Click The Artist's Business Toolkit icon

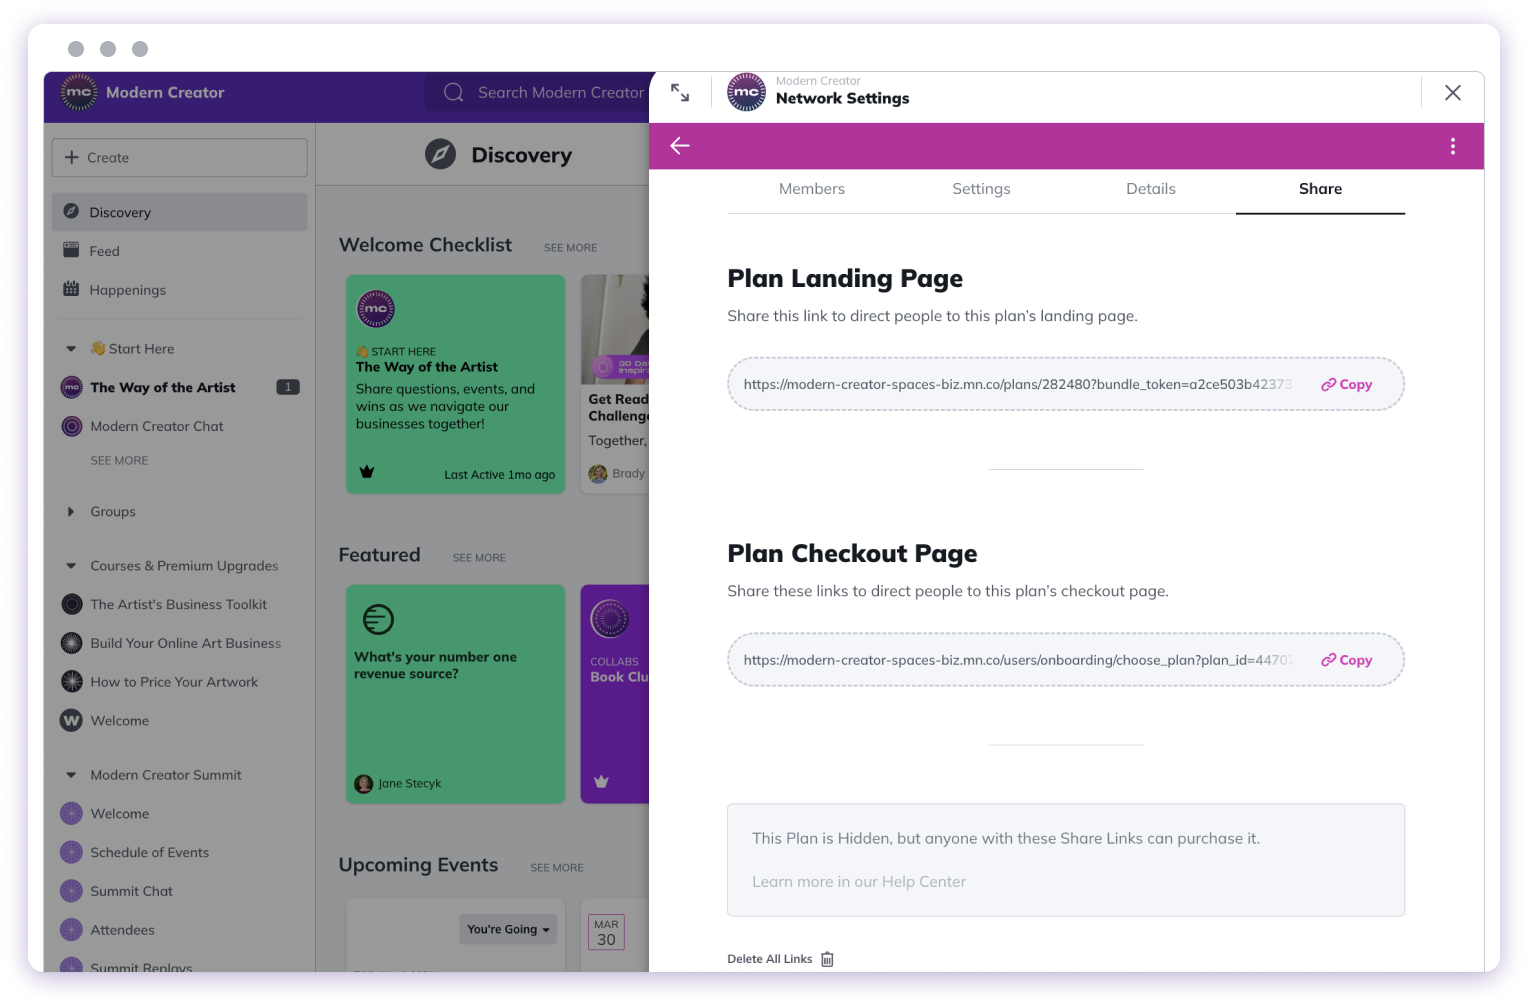pos(72,604)
